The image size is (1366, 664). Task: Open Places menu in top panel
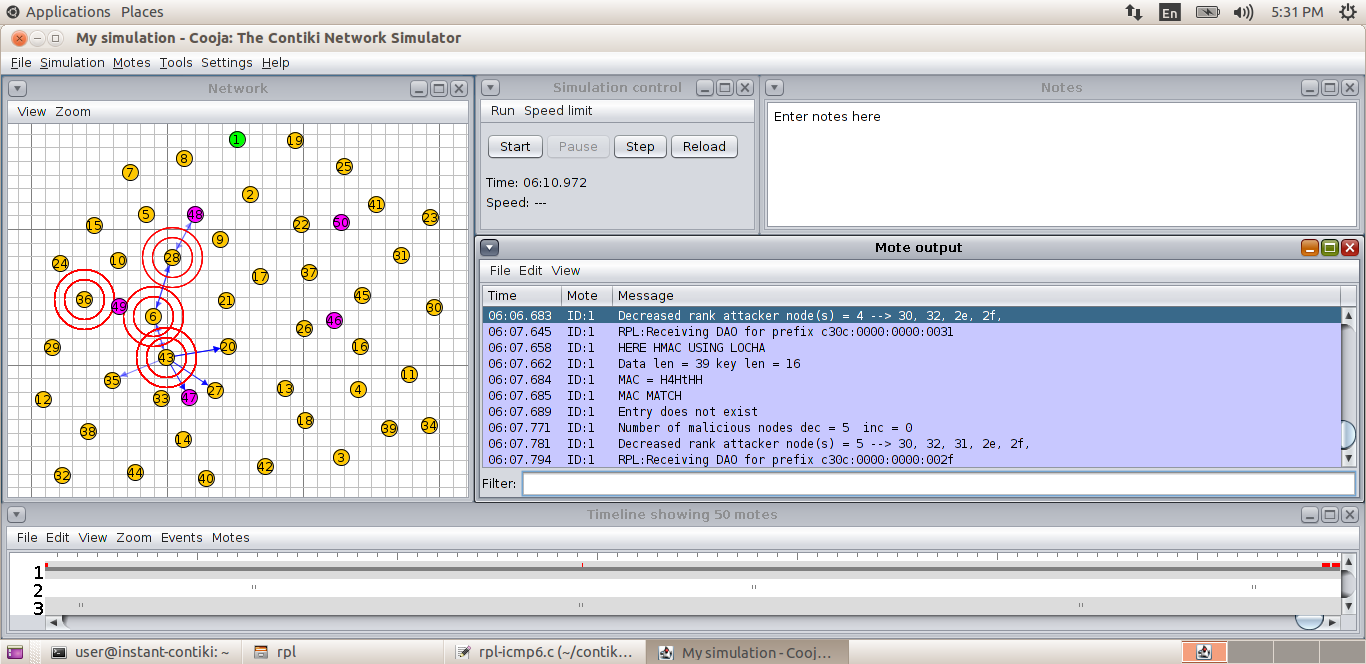coord(142,12)
